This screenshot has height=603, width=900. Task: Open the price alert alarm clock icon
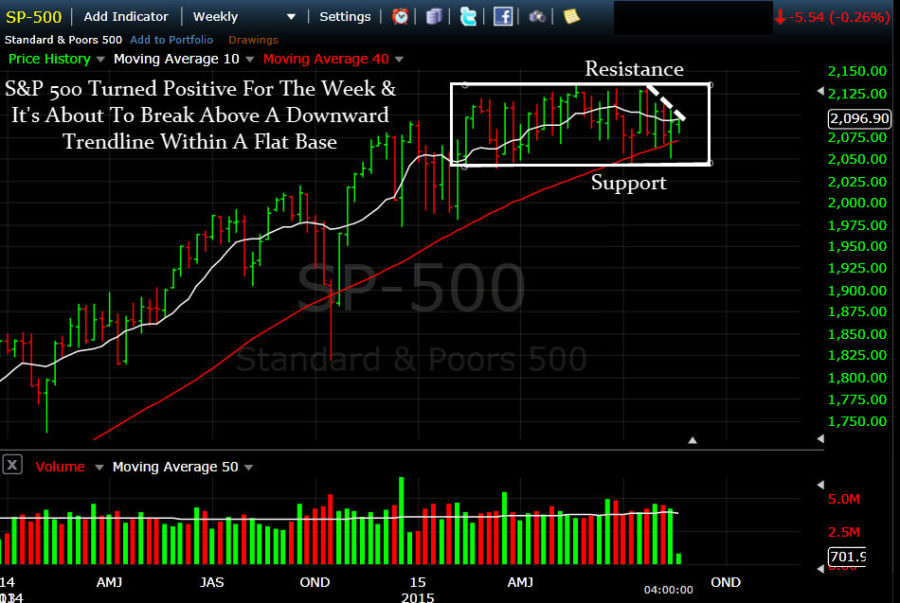pyautogui.click(x=400, y=17)
